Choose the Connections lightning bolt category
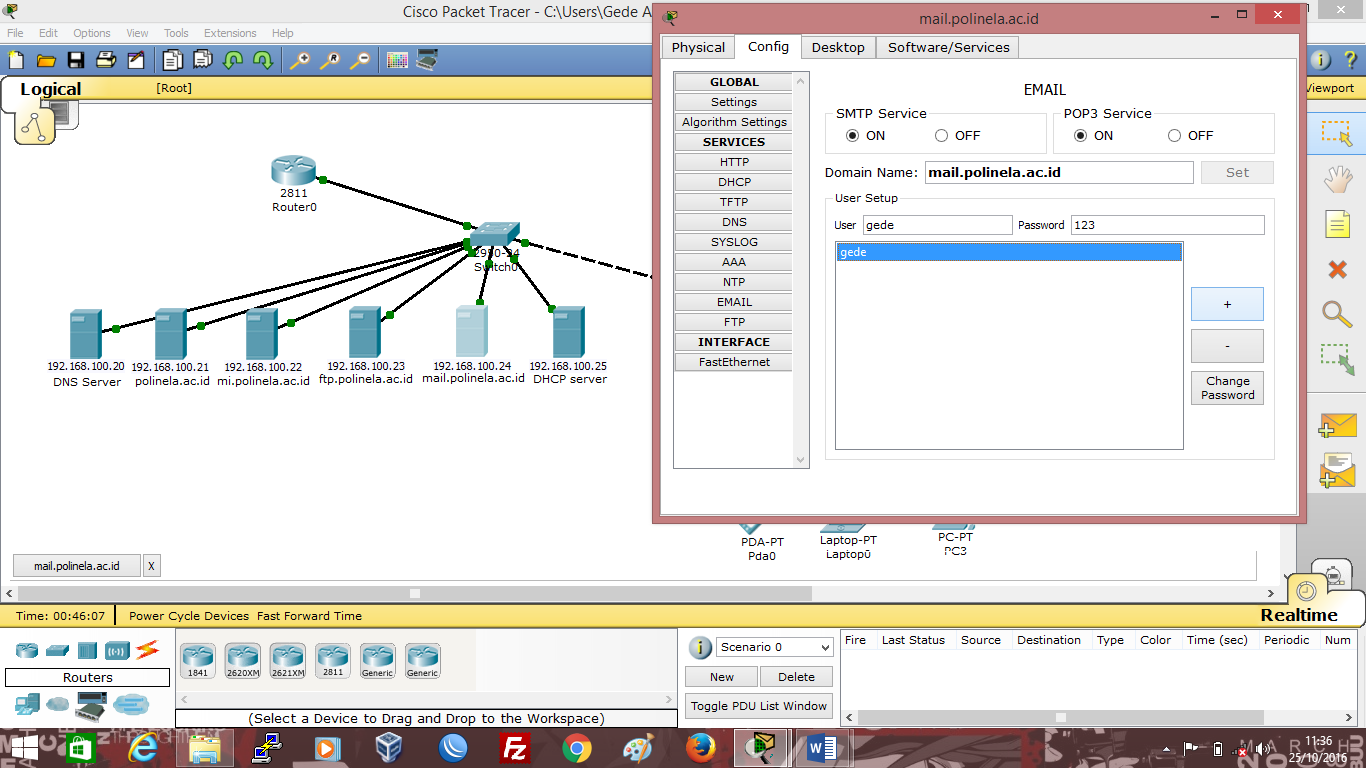 [148, 650]
